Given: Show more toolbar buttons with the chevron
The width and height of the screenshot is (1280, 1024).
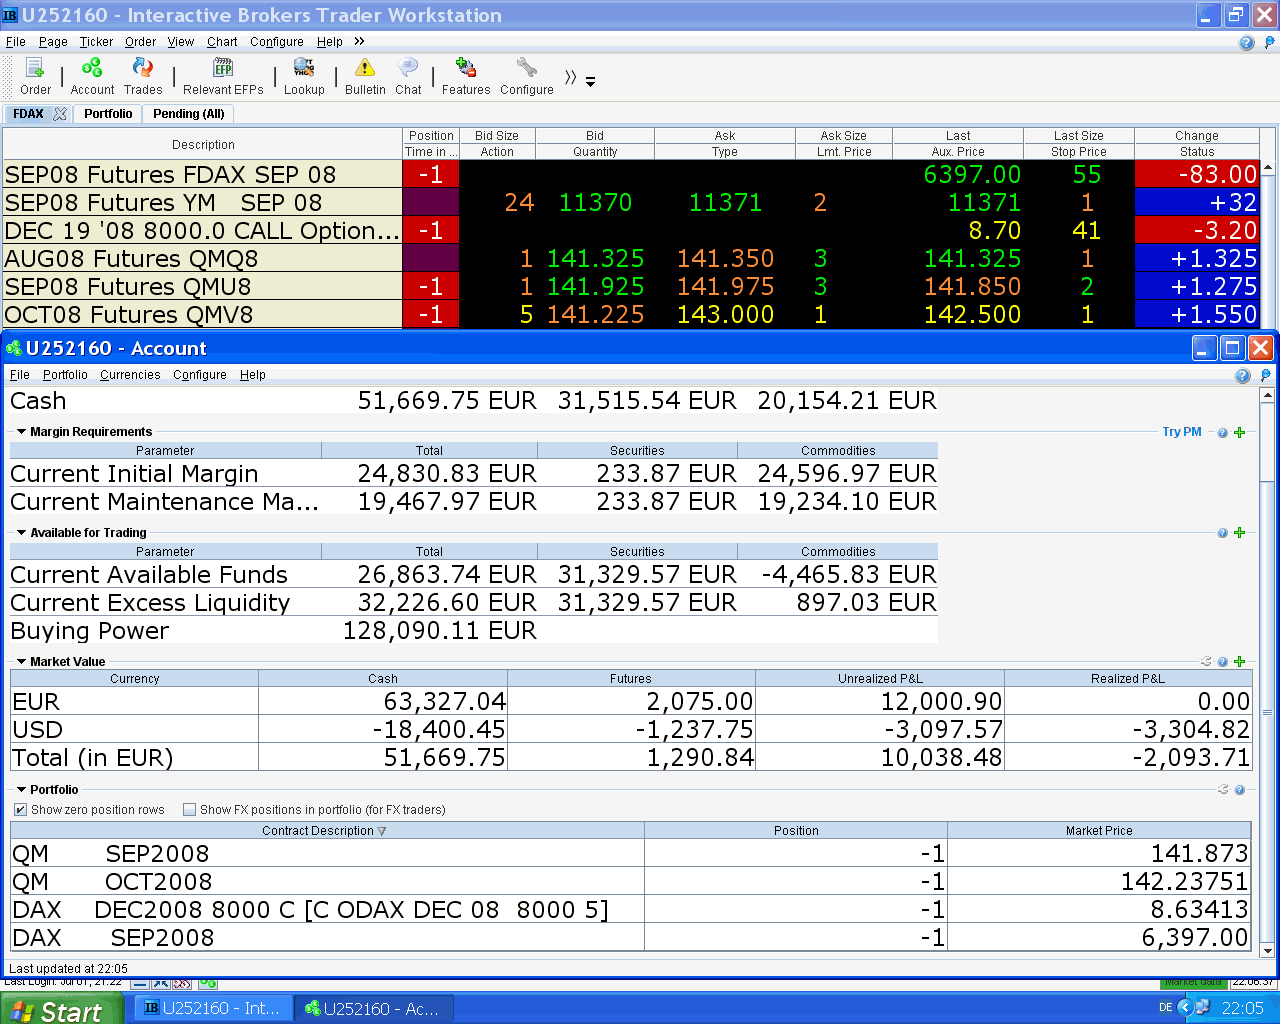Looking at the screenshot, I should (x=570, y=77).
